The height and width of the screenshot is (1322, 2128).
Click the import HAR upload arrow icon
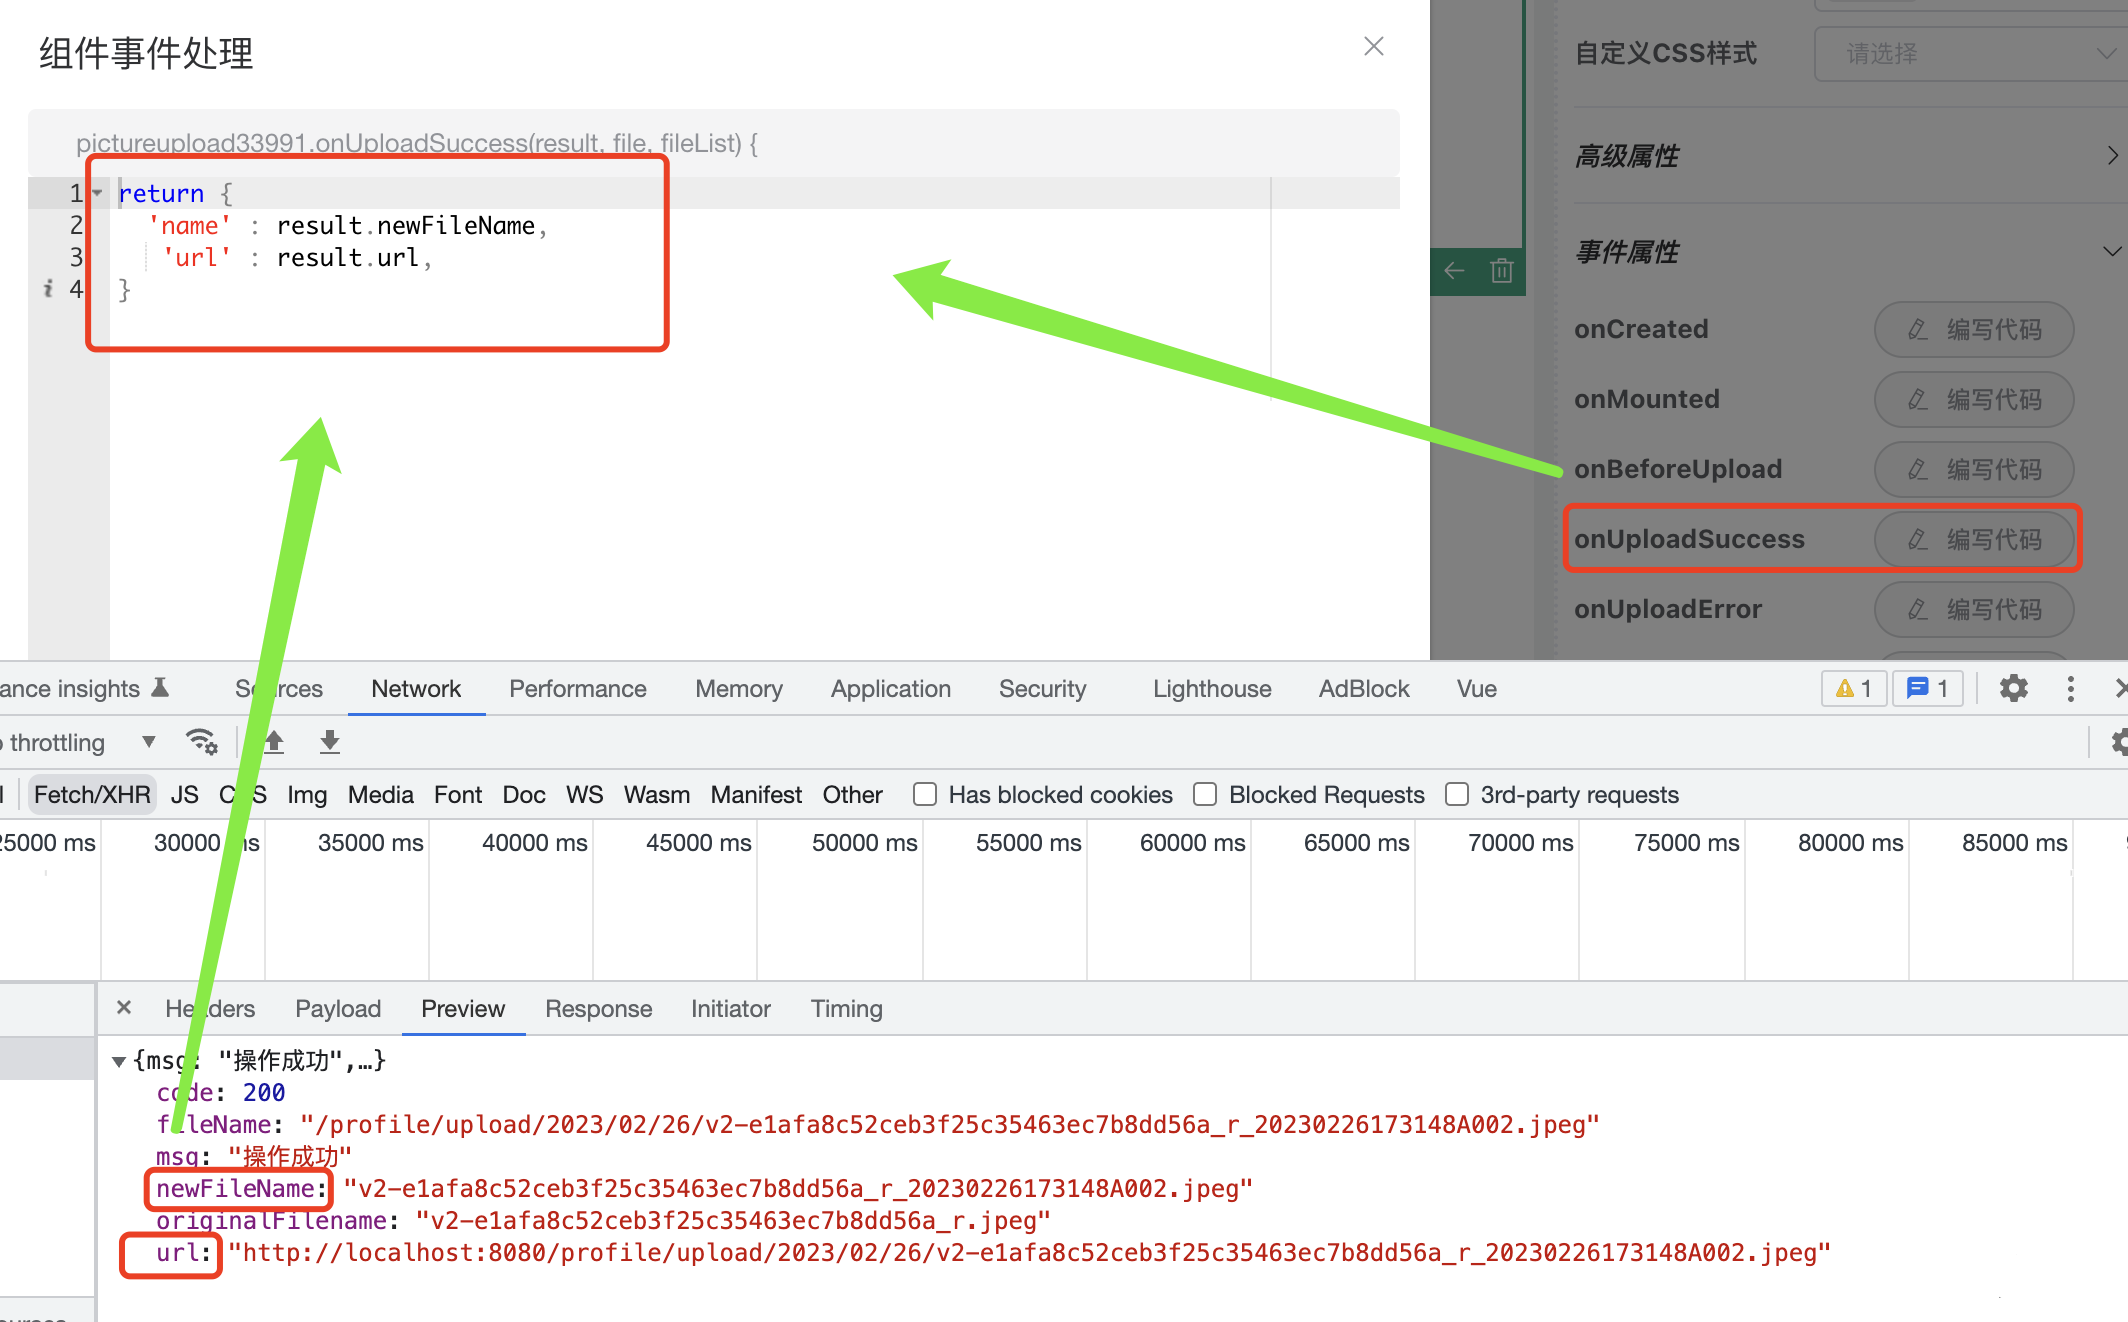click(274, 742)
